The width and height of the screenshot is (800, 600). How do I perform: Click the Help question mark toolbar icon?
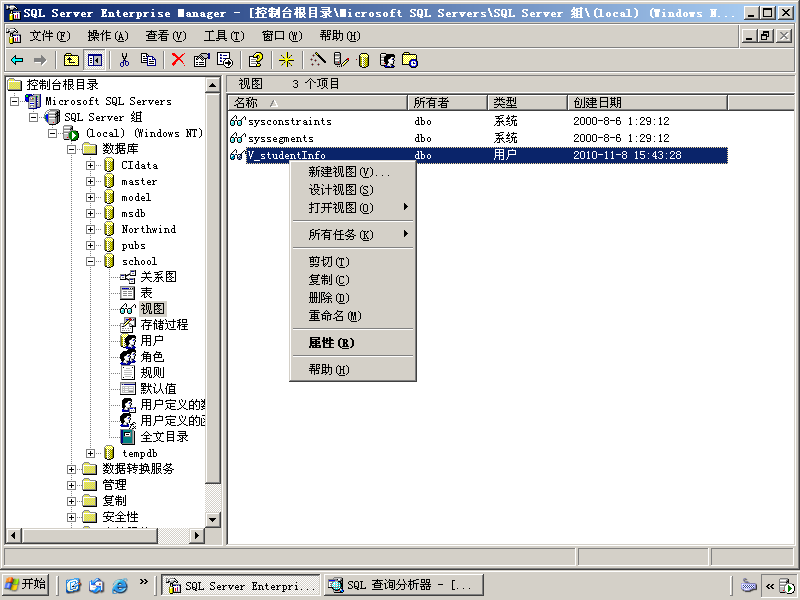tap(256, 60)
